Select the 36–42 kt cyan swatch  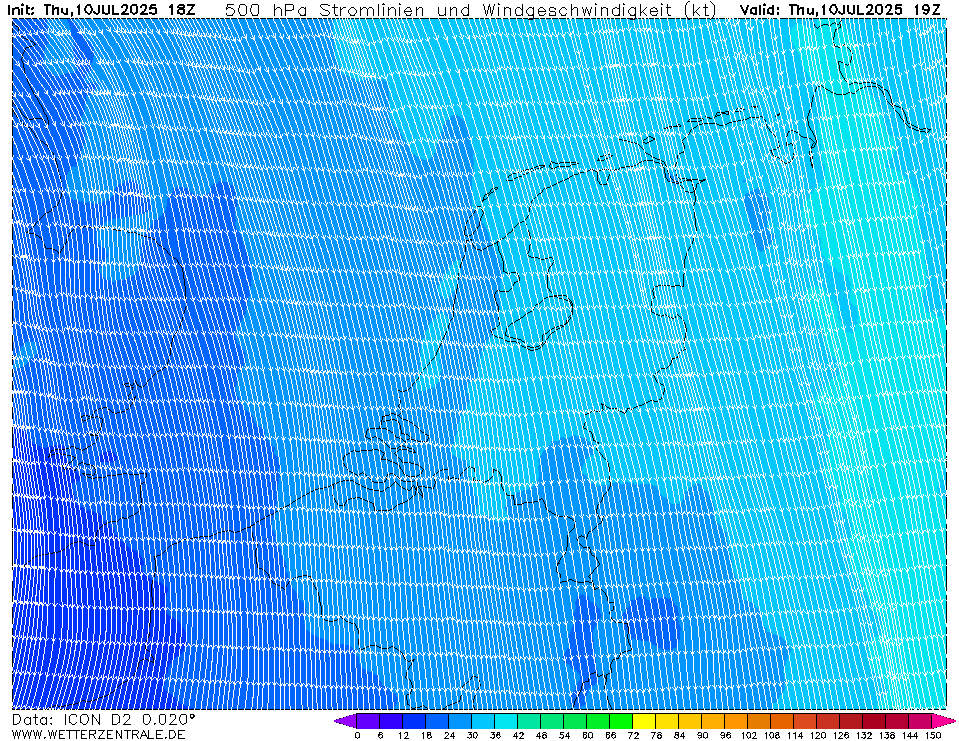pos(506,721)
